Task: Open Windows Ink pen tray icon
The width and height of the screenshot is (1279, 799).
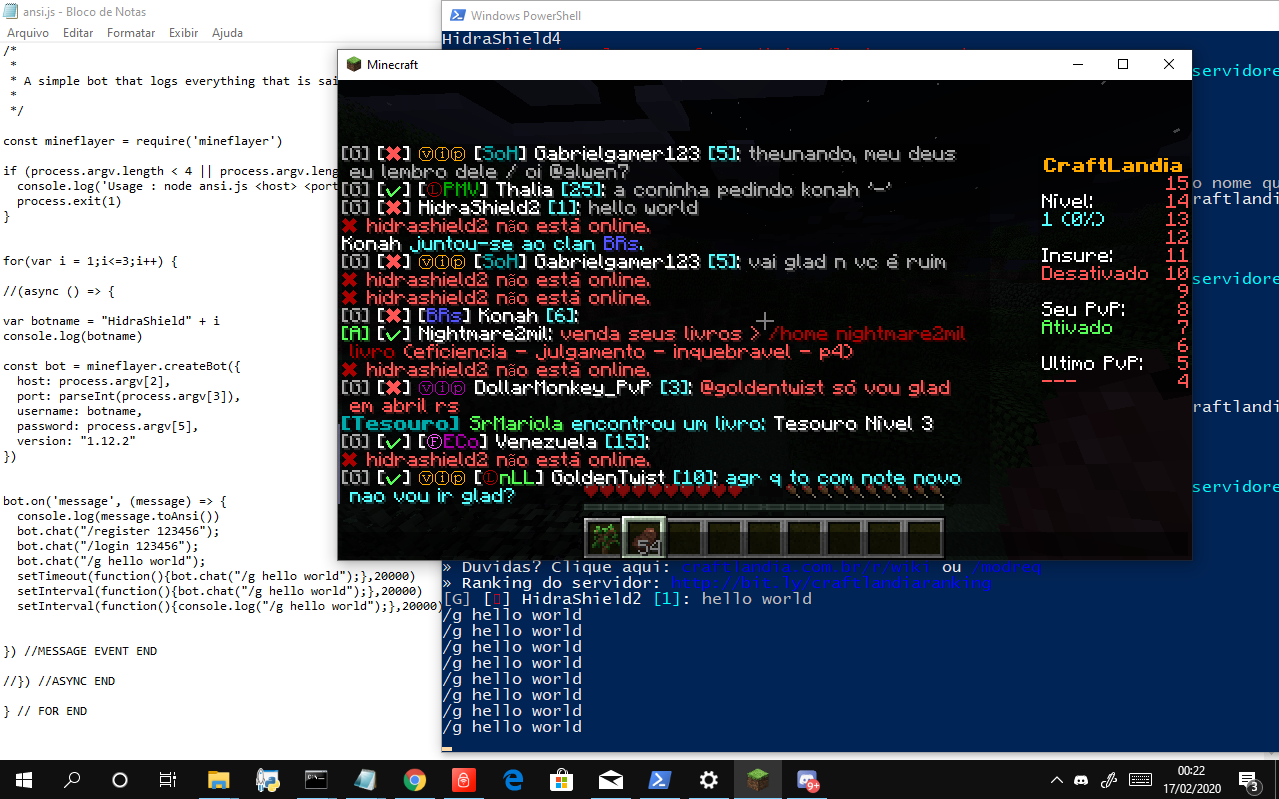Action: [x=1108, y=780]
